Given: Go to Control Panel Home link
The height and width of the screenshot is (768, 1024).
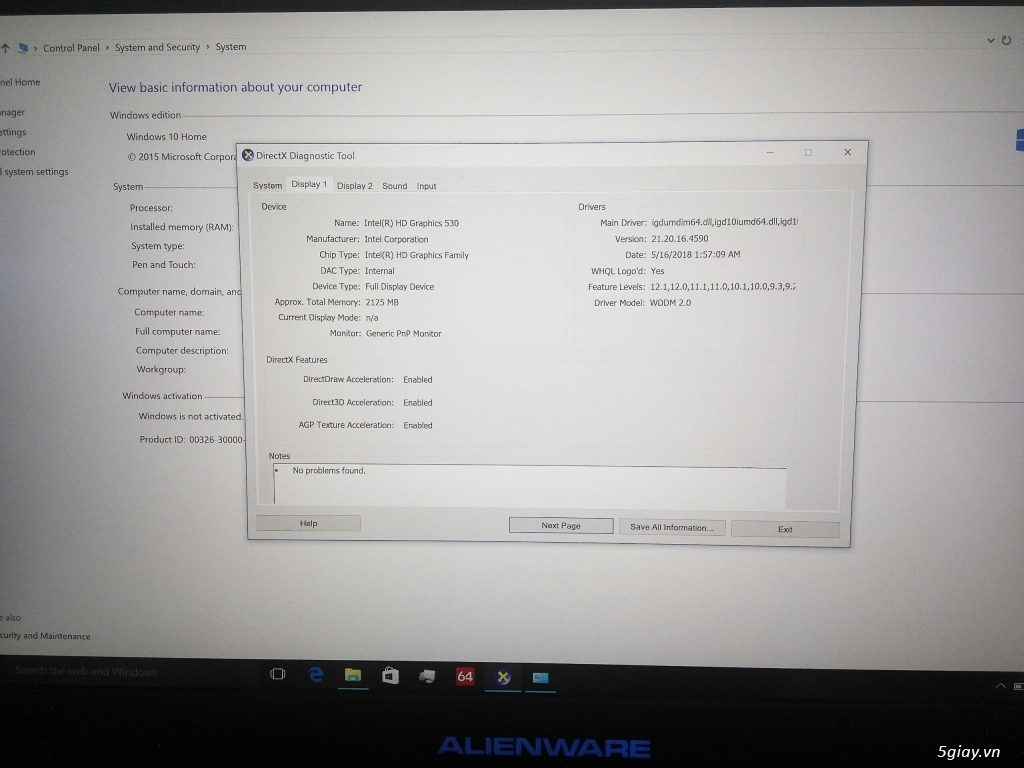Looking at the screenshot, I should point(20,82).
